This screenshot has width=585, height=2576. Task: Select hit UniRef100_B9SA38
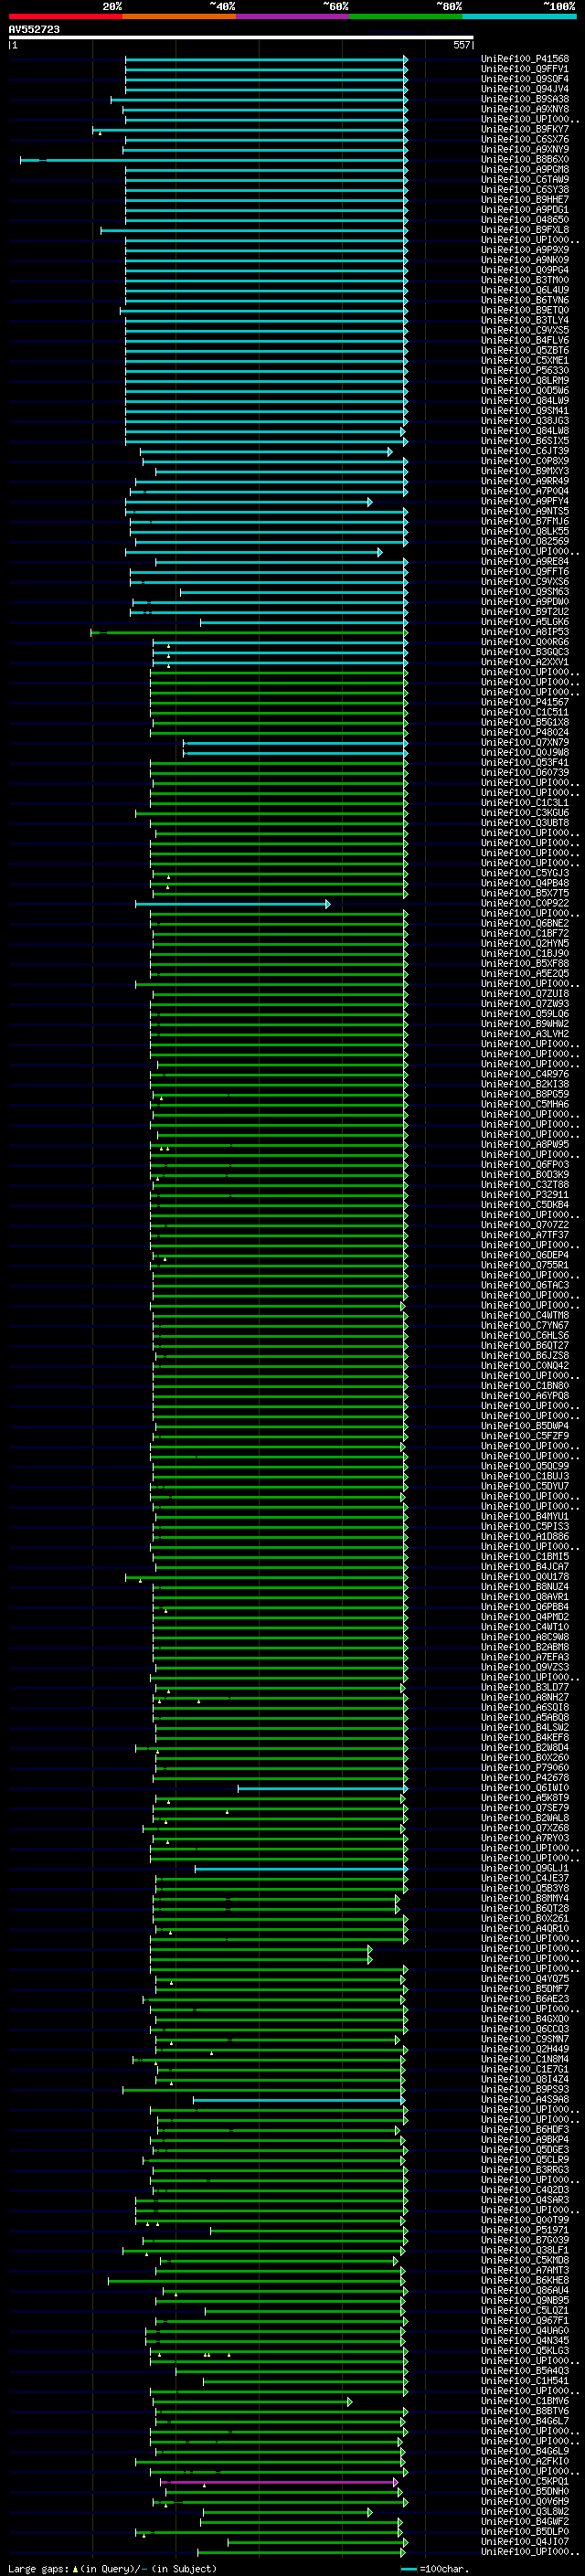coord(525,99)
